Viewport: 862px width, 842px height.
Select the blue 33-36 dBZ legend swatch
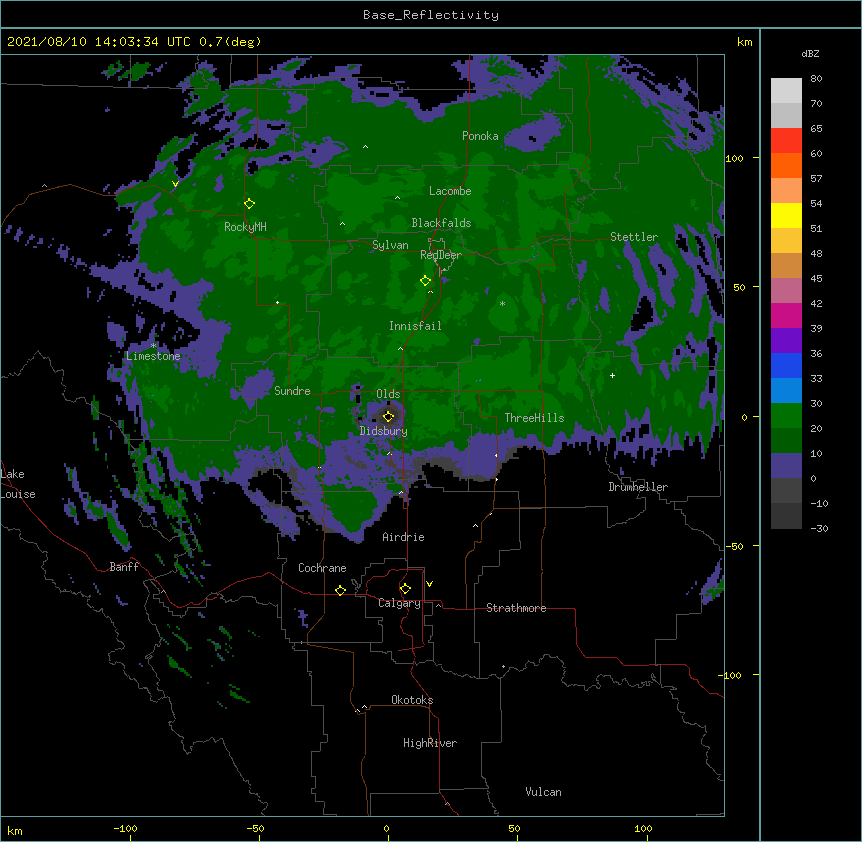point(786,365)
